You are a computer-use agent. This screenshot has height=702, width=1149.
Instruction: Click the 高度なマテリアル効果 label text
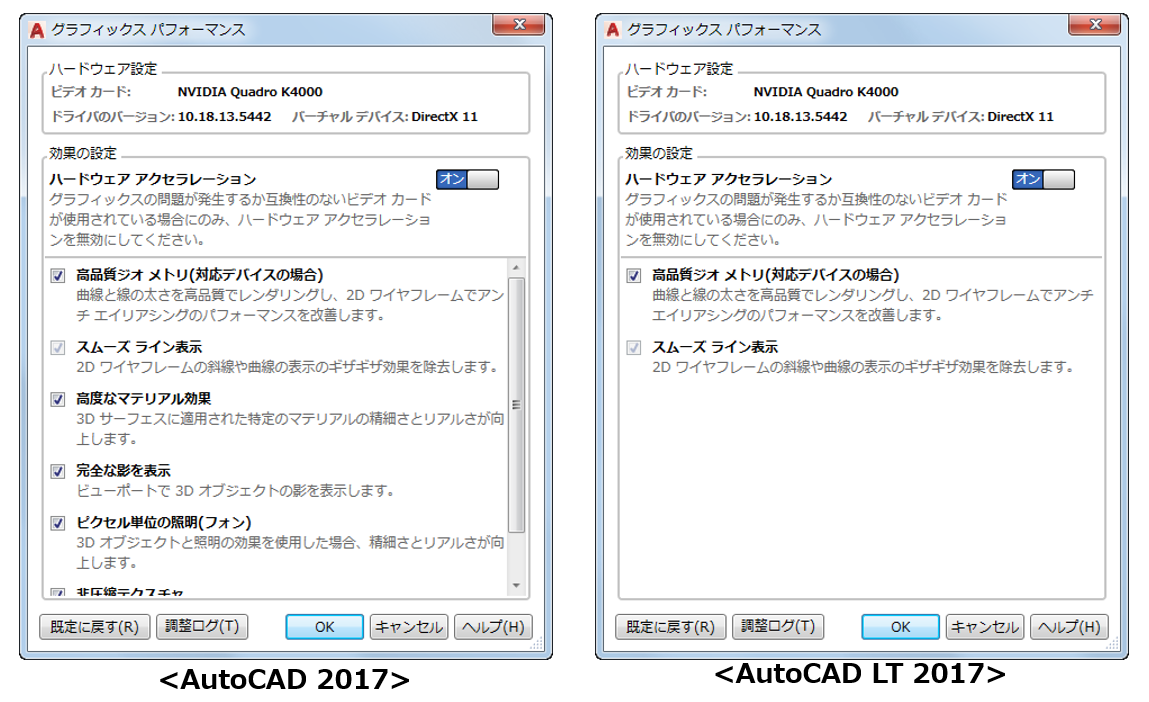point(144,399)
